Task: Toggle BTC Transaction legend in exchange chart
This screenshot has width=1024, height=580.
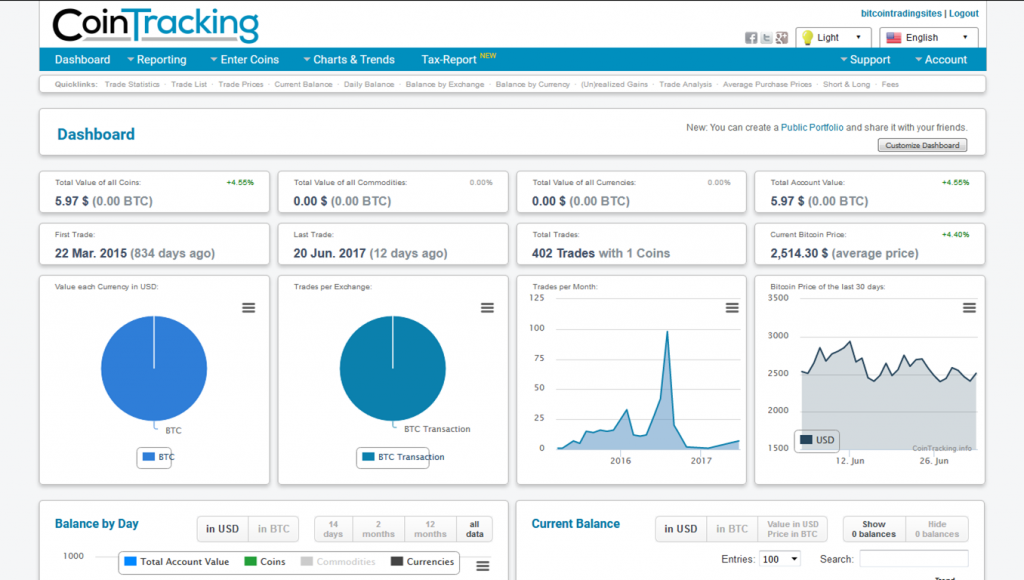Action: 403,457
